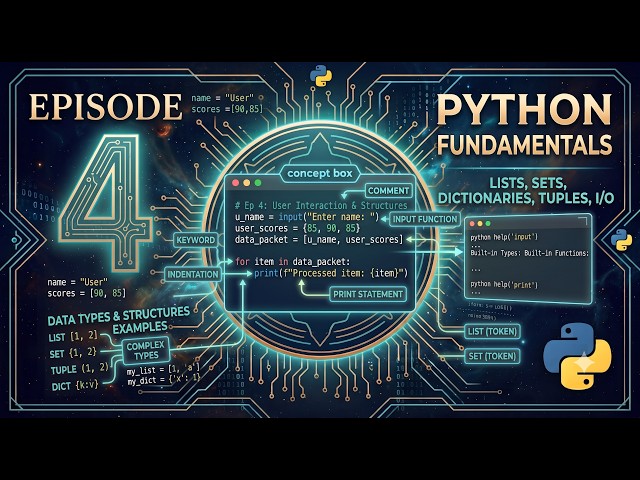Image resolution: width=640 pixels, height=480 pixels.
Task: Click the FUNDAMENTALS title text
Action: (524, 144)
